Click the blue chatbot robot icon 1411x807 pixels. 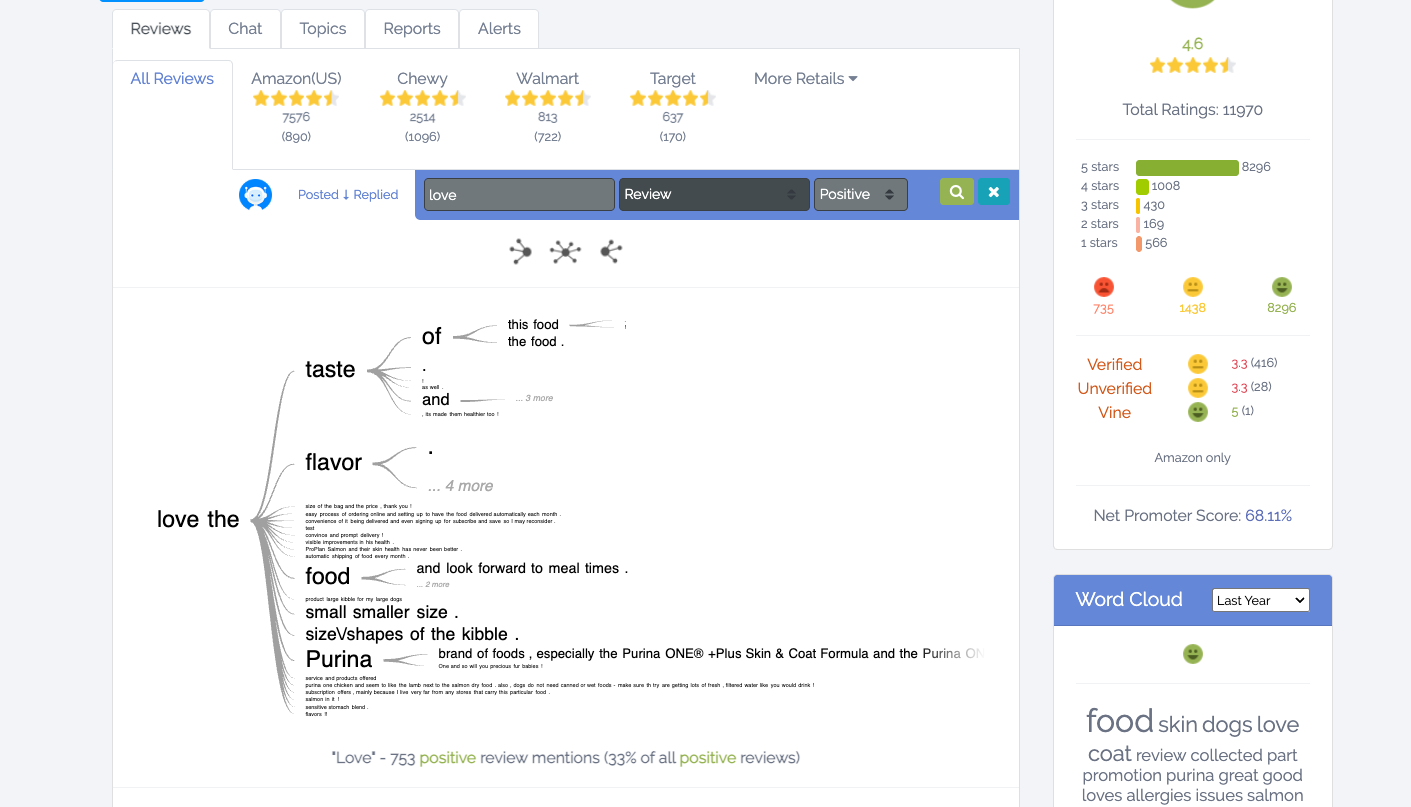pyautogui.click(x=256, y=195)
